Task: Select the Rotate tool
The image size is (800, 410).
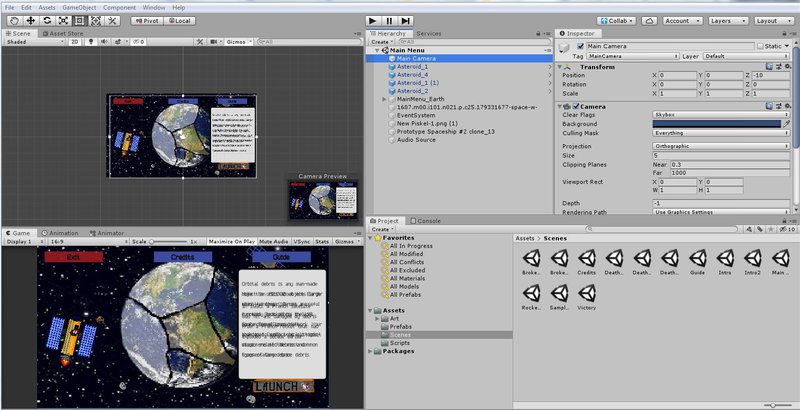Action: (47, 20)
